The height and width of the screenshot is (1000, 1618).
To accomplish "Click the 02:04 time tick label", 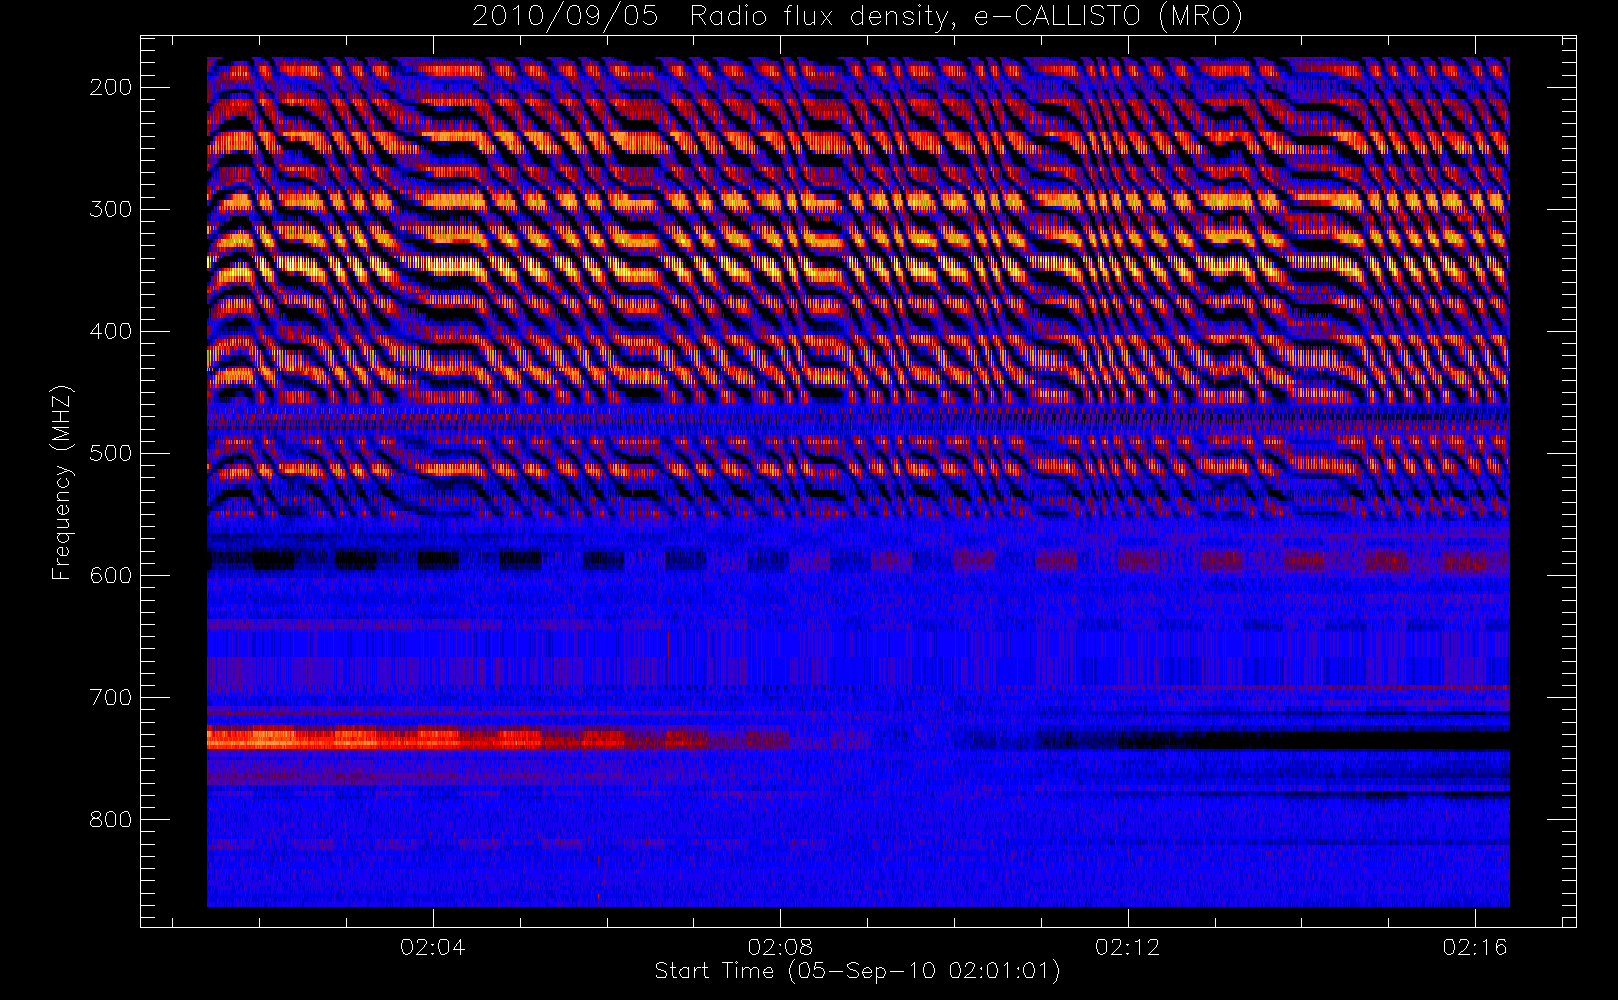I will tap(432, 947).
